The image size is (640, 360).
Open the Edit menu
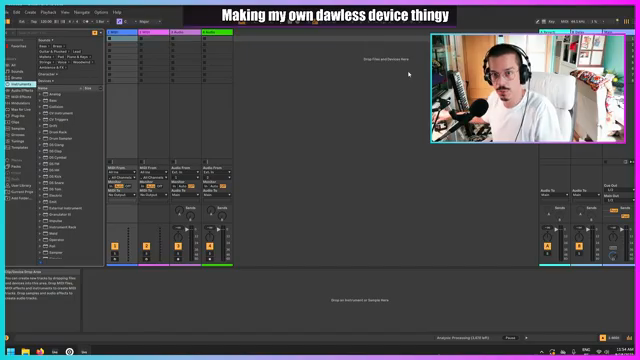(x=16, y=12)
